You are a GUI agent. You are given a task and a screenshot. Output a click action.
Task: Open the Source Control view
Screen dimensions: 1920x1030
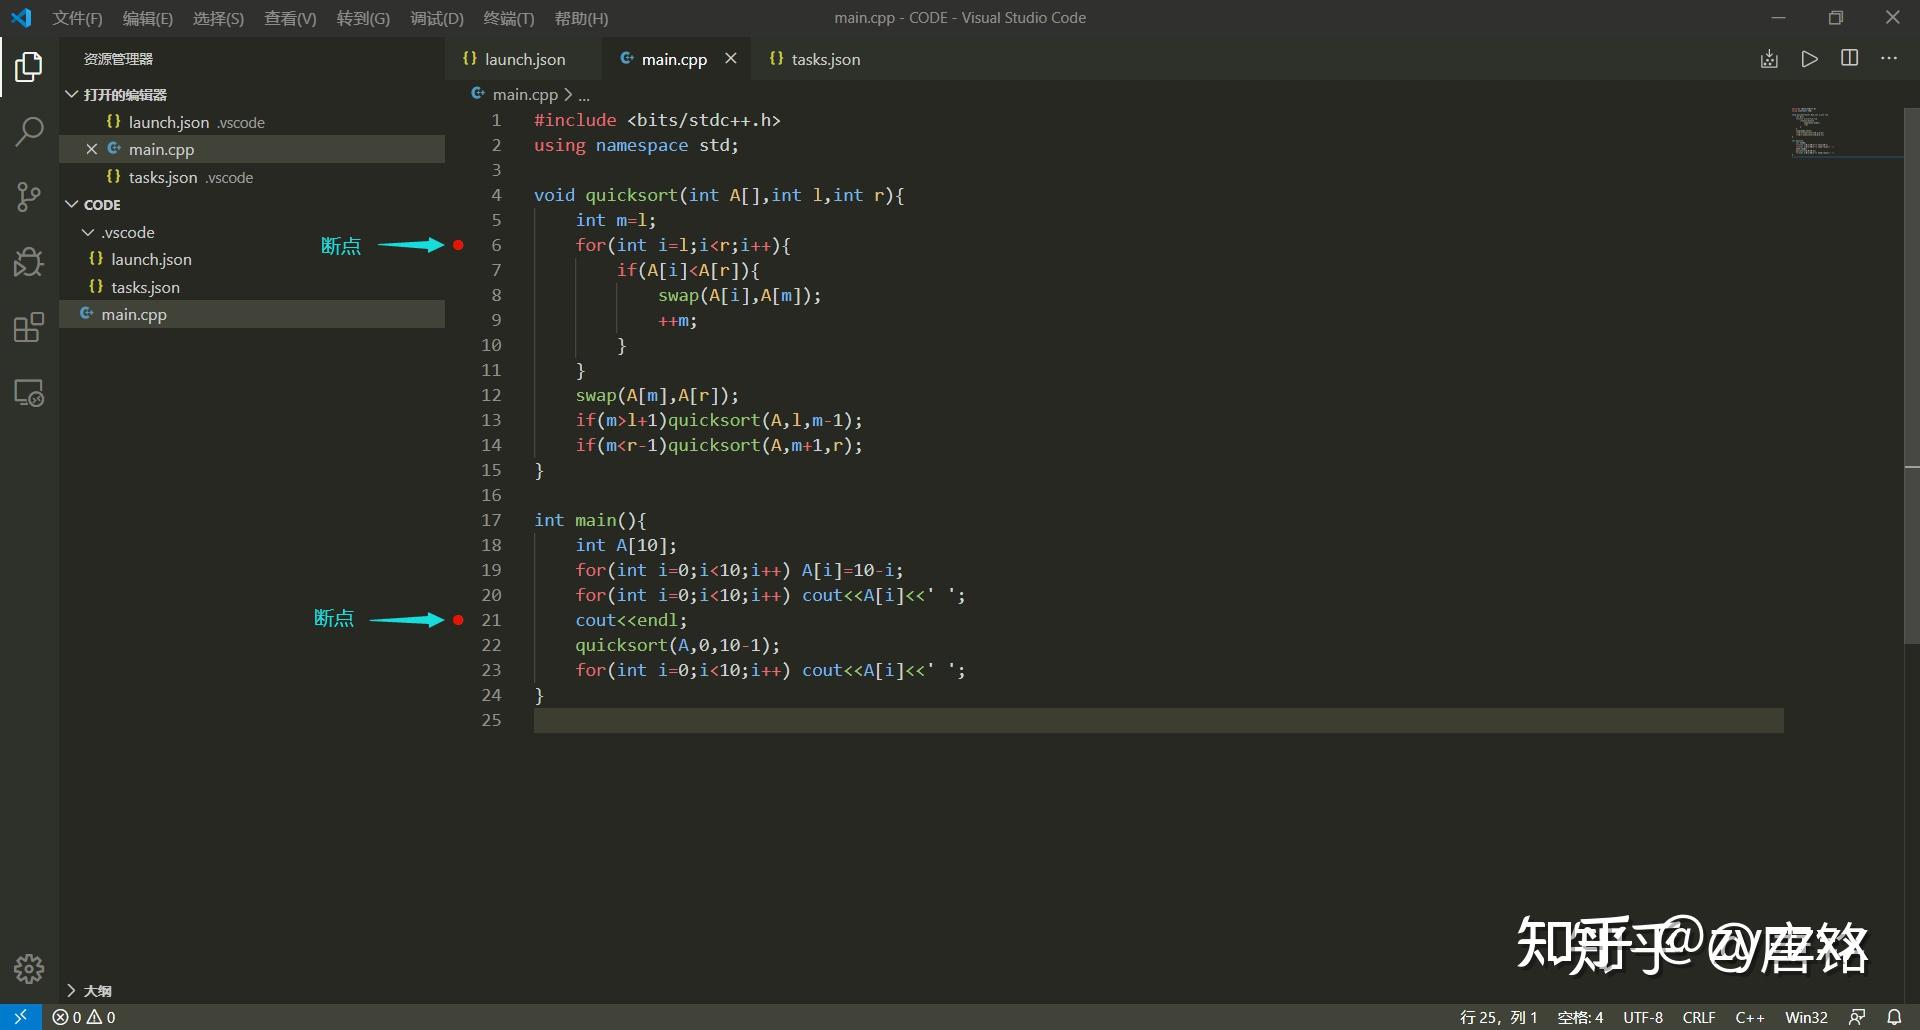tap(29, 197)
